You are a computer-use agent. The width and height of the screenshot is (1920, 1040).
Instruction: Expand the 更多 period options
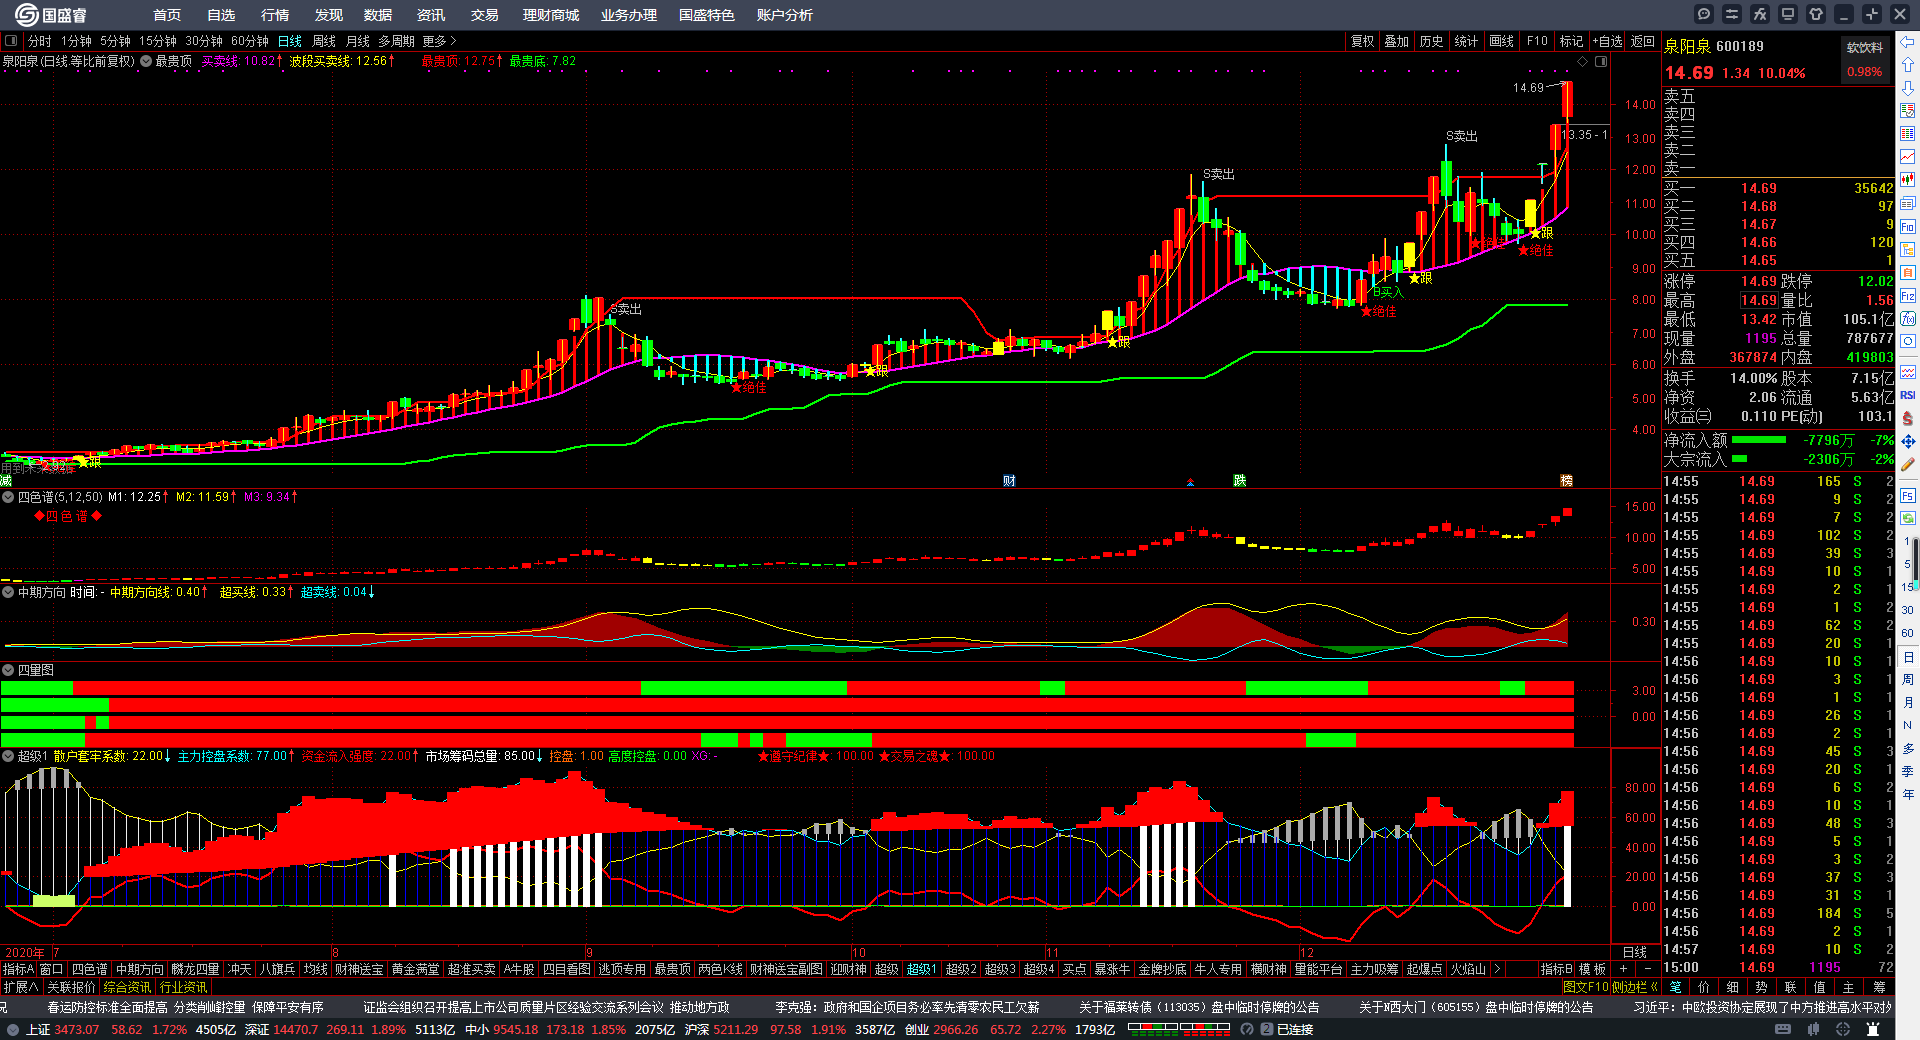coord(439,41)
